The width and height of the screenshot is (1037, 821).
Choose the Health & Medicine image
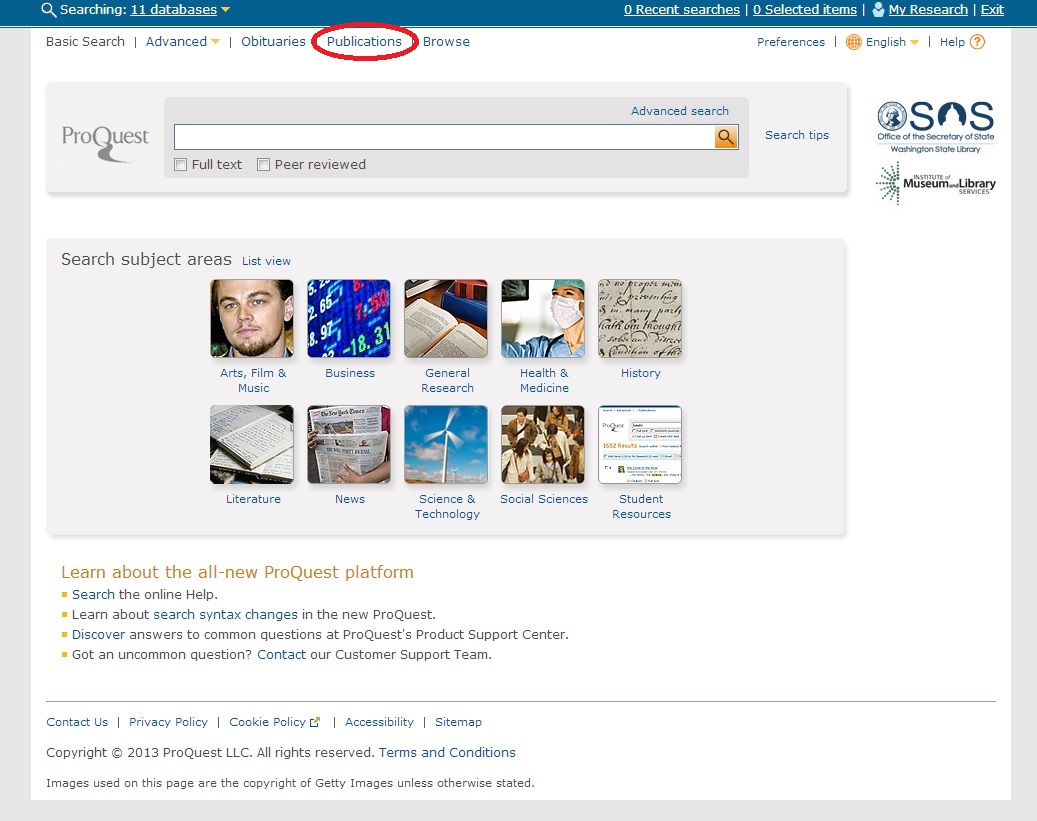click(x=543, y=318)
